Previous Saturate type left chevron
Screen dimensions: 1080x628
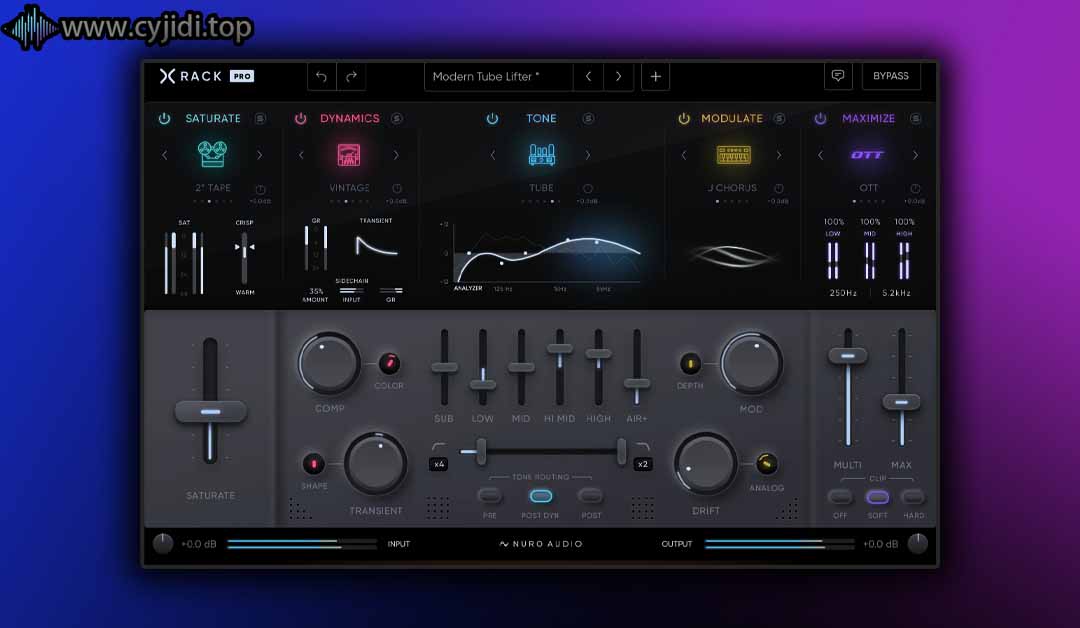tap(165, 155)
